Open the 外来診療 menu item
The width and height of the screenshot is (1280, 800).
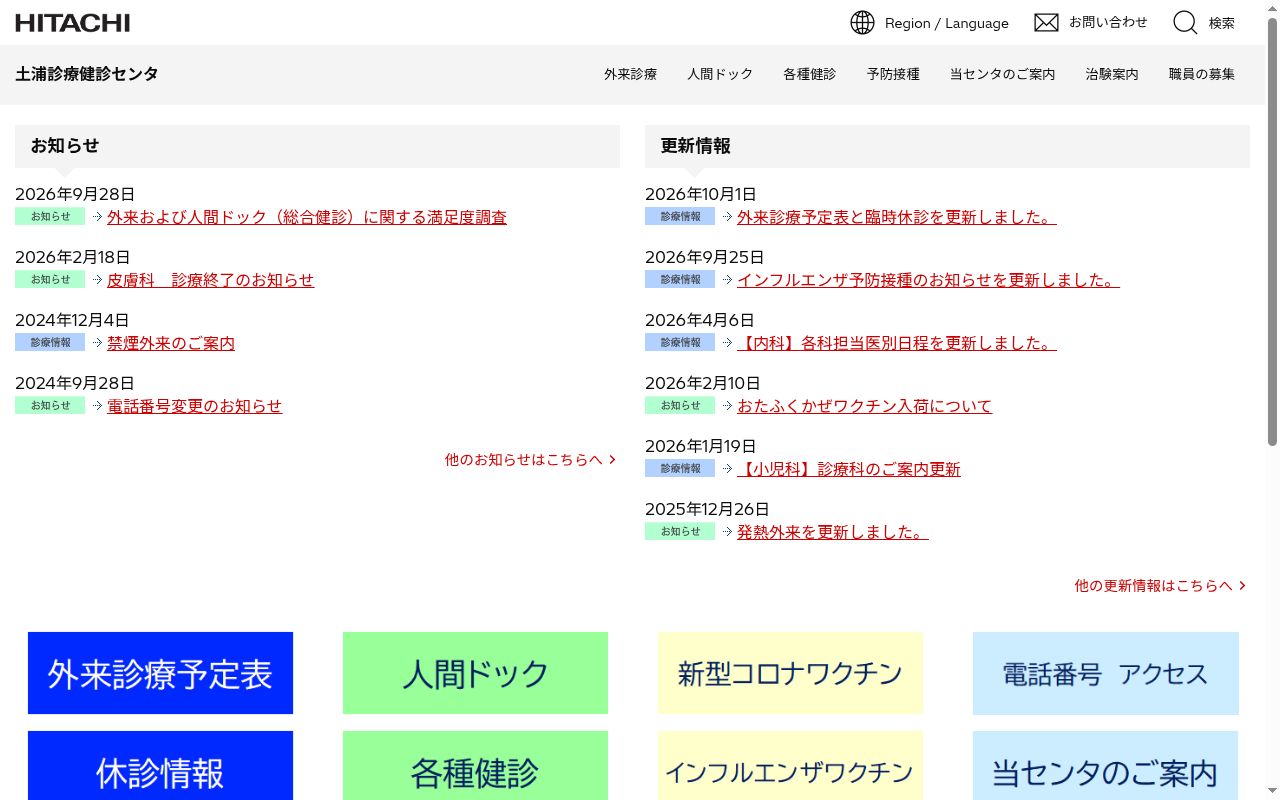pyautogui.click(x=630, y=74)
